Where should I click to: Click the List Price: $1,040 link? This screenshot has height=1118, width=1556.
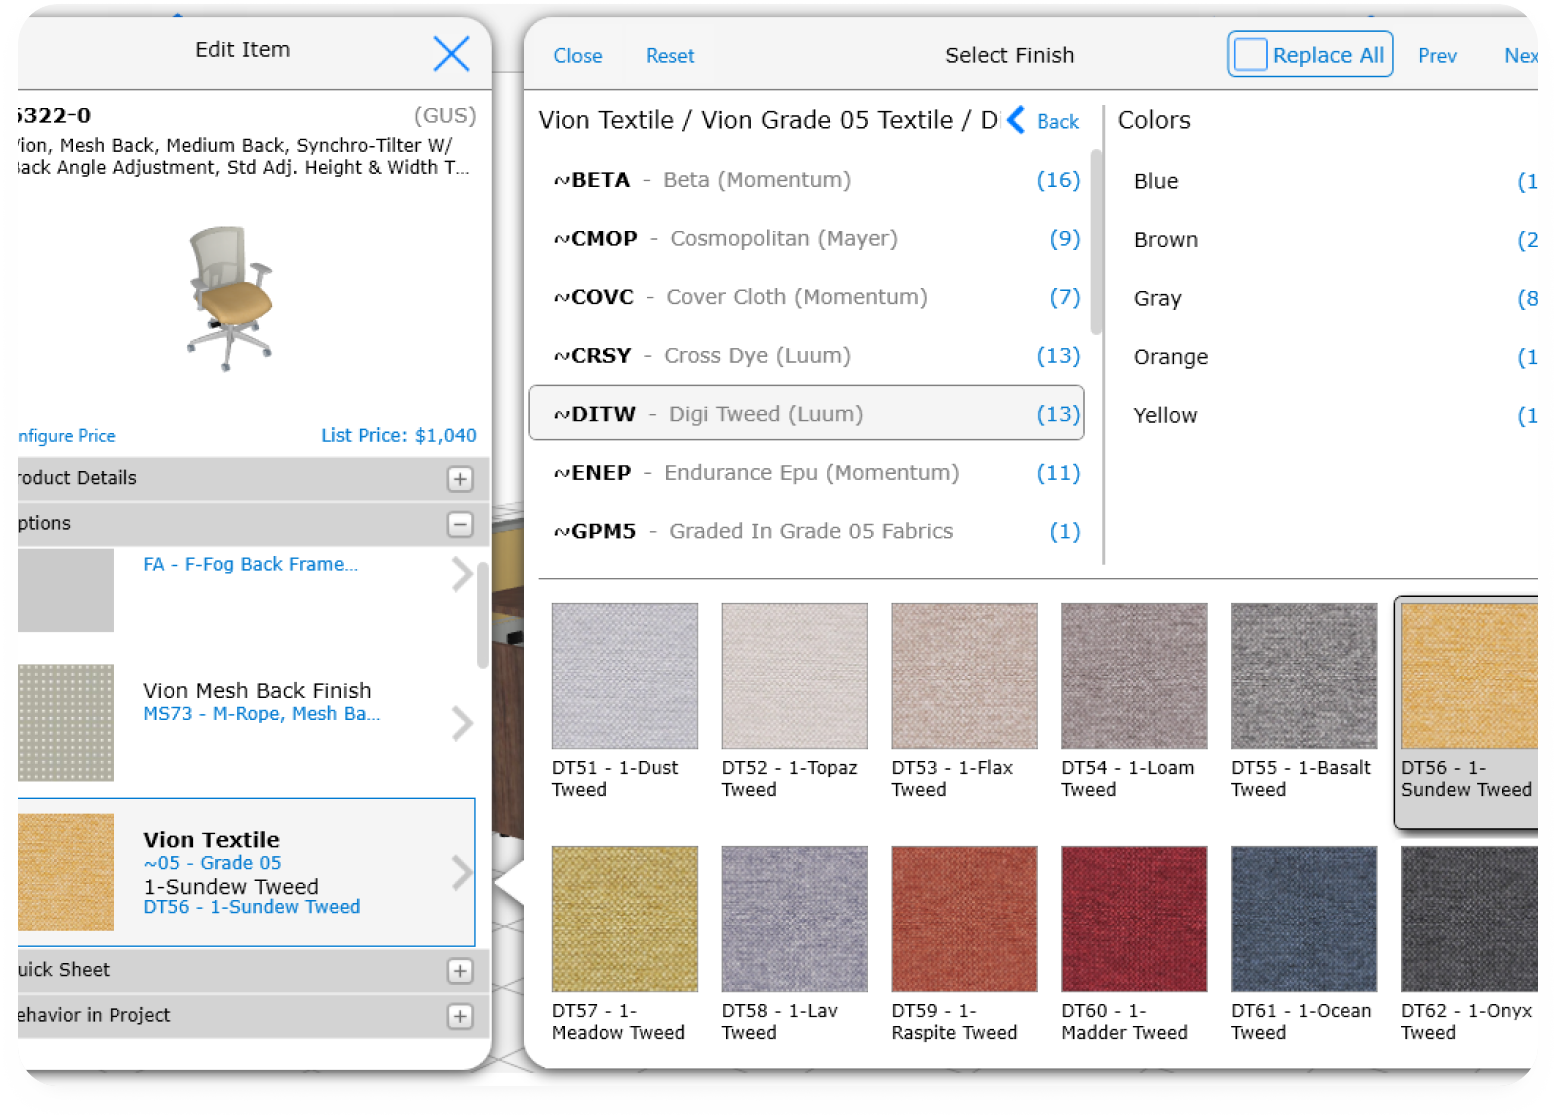click(x=398, y=435)
